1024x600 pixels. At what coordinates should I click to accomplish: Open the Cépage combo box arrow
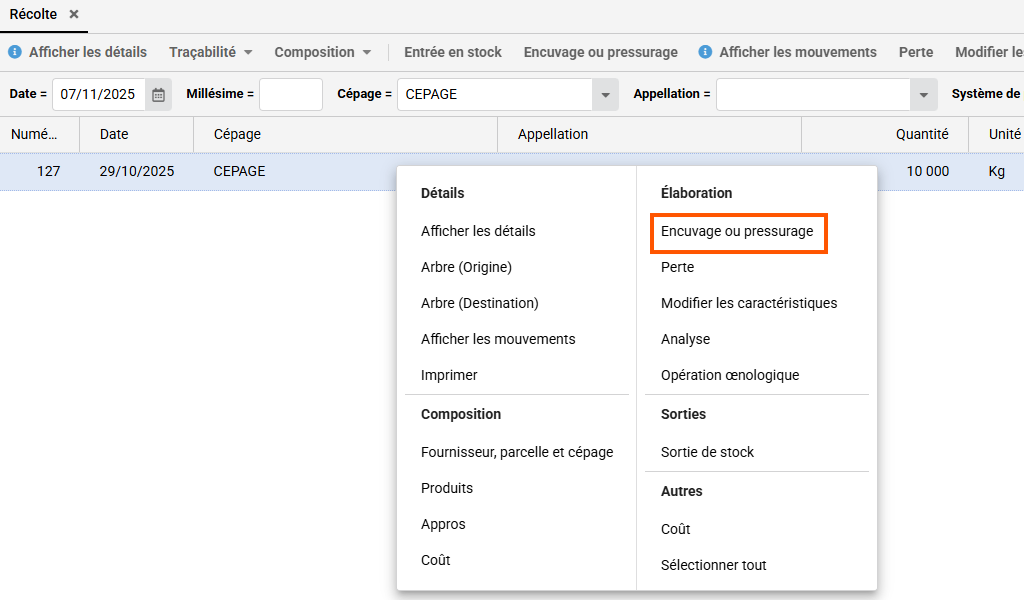604,95
